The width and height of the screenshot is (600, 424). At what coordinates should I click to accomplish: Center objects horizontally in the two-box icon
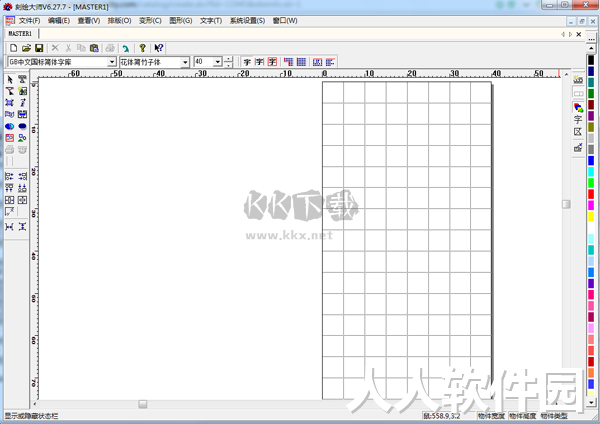10,200
